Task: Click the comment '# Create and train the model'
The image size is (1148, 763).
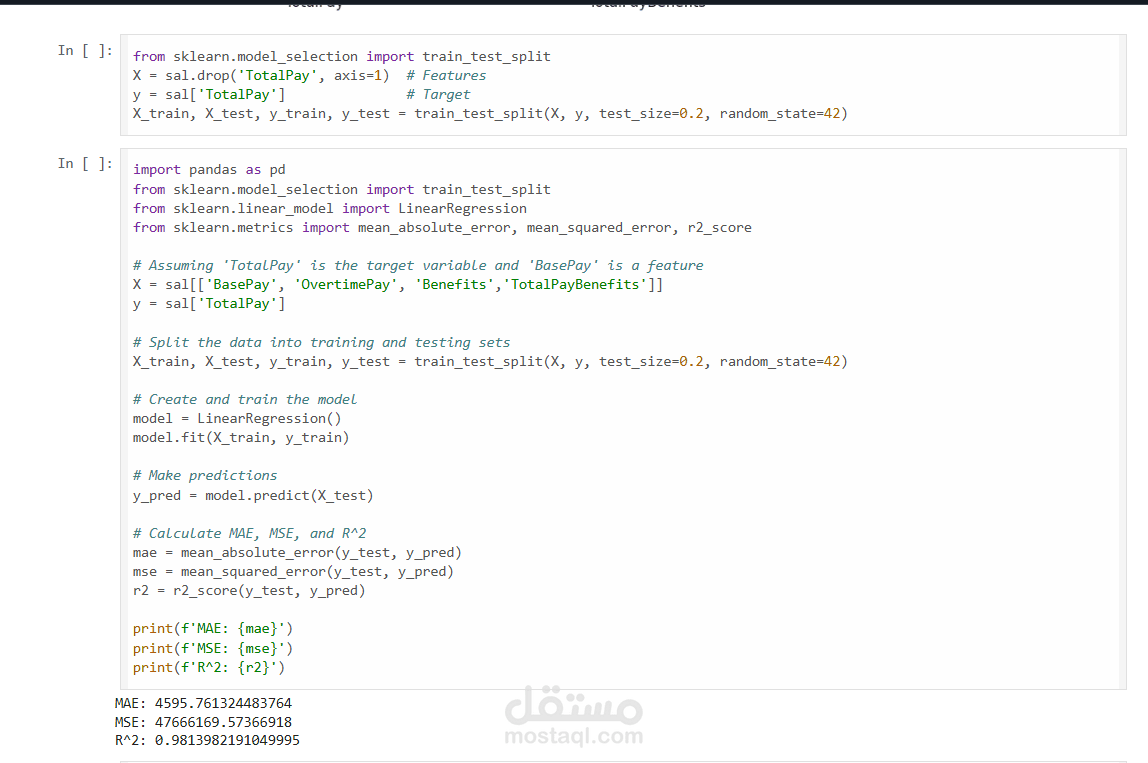Action: pyautogui.click(x=245, y=400)
